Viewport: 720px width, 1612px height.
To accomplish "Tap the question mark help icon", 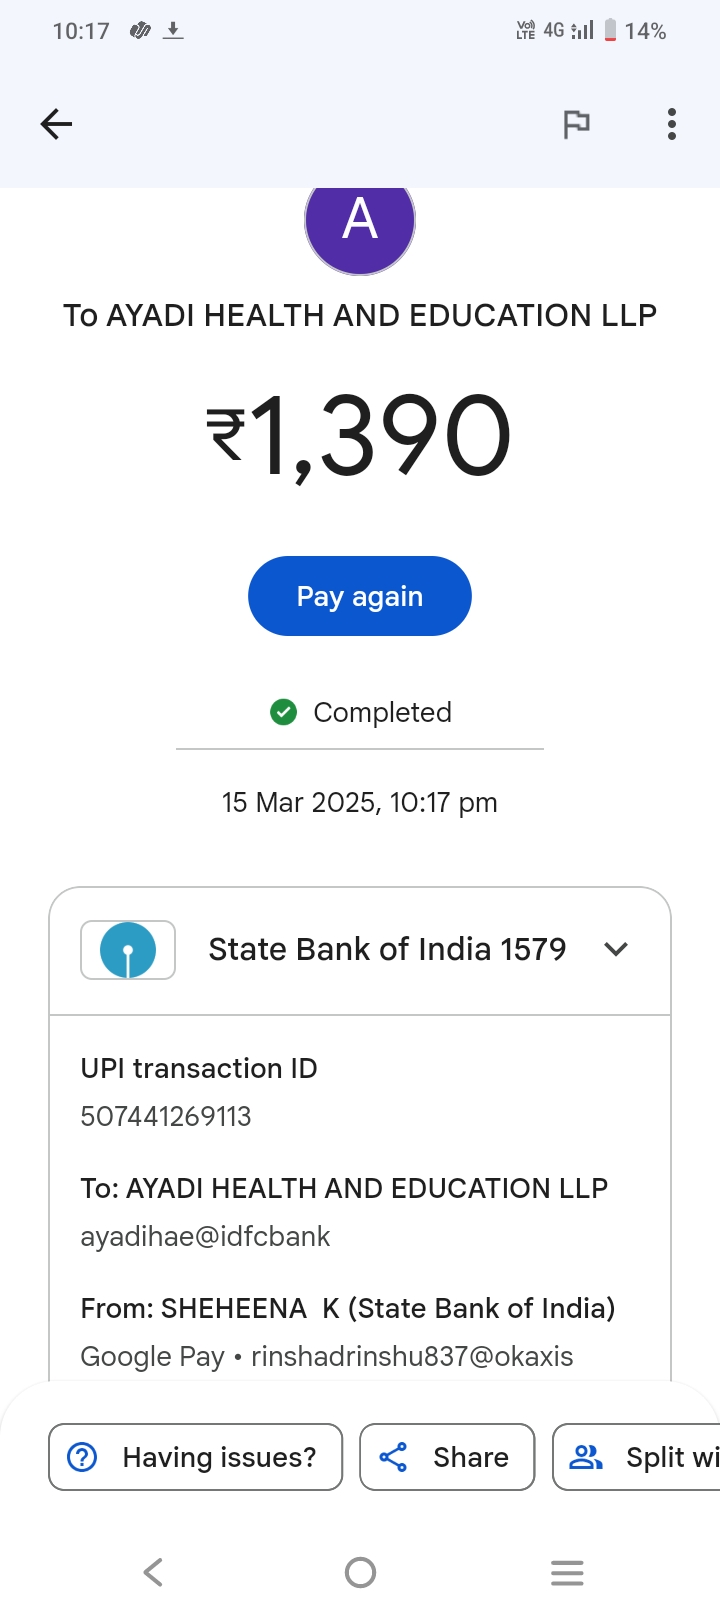I will coord(82,1457).
